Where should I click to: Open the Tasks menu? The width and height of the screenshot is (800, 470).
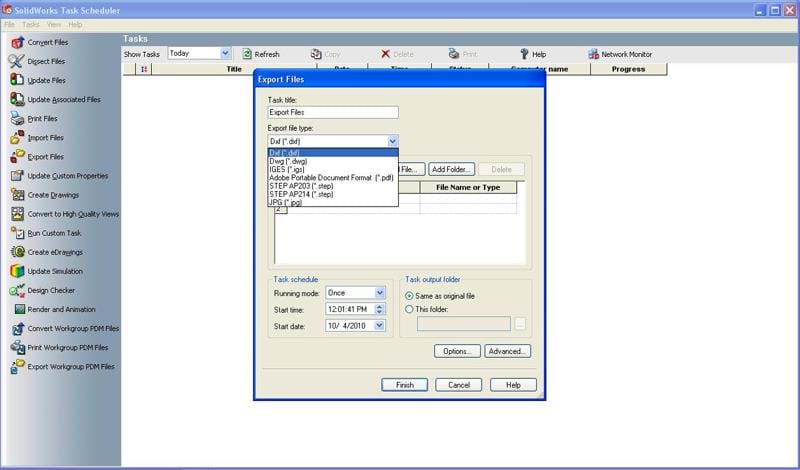31,24
